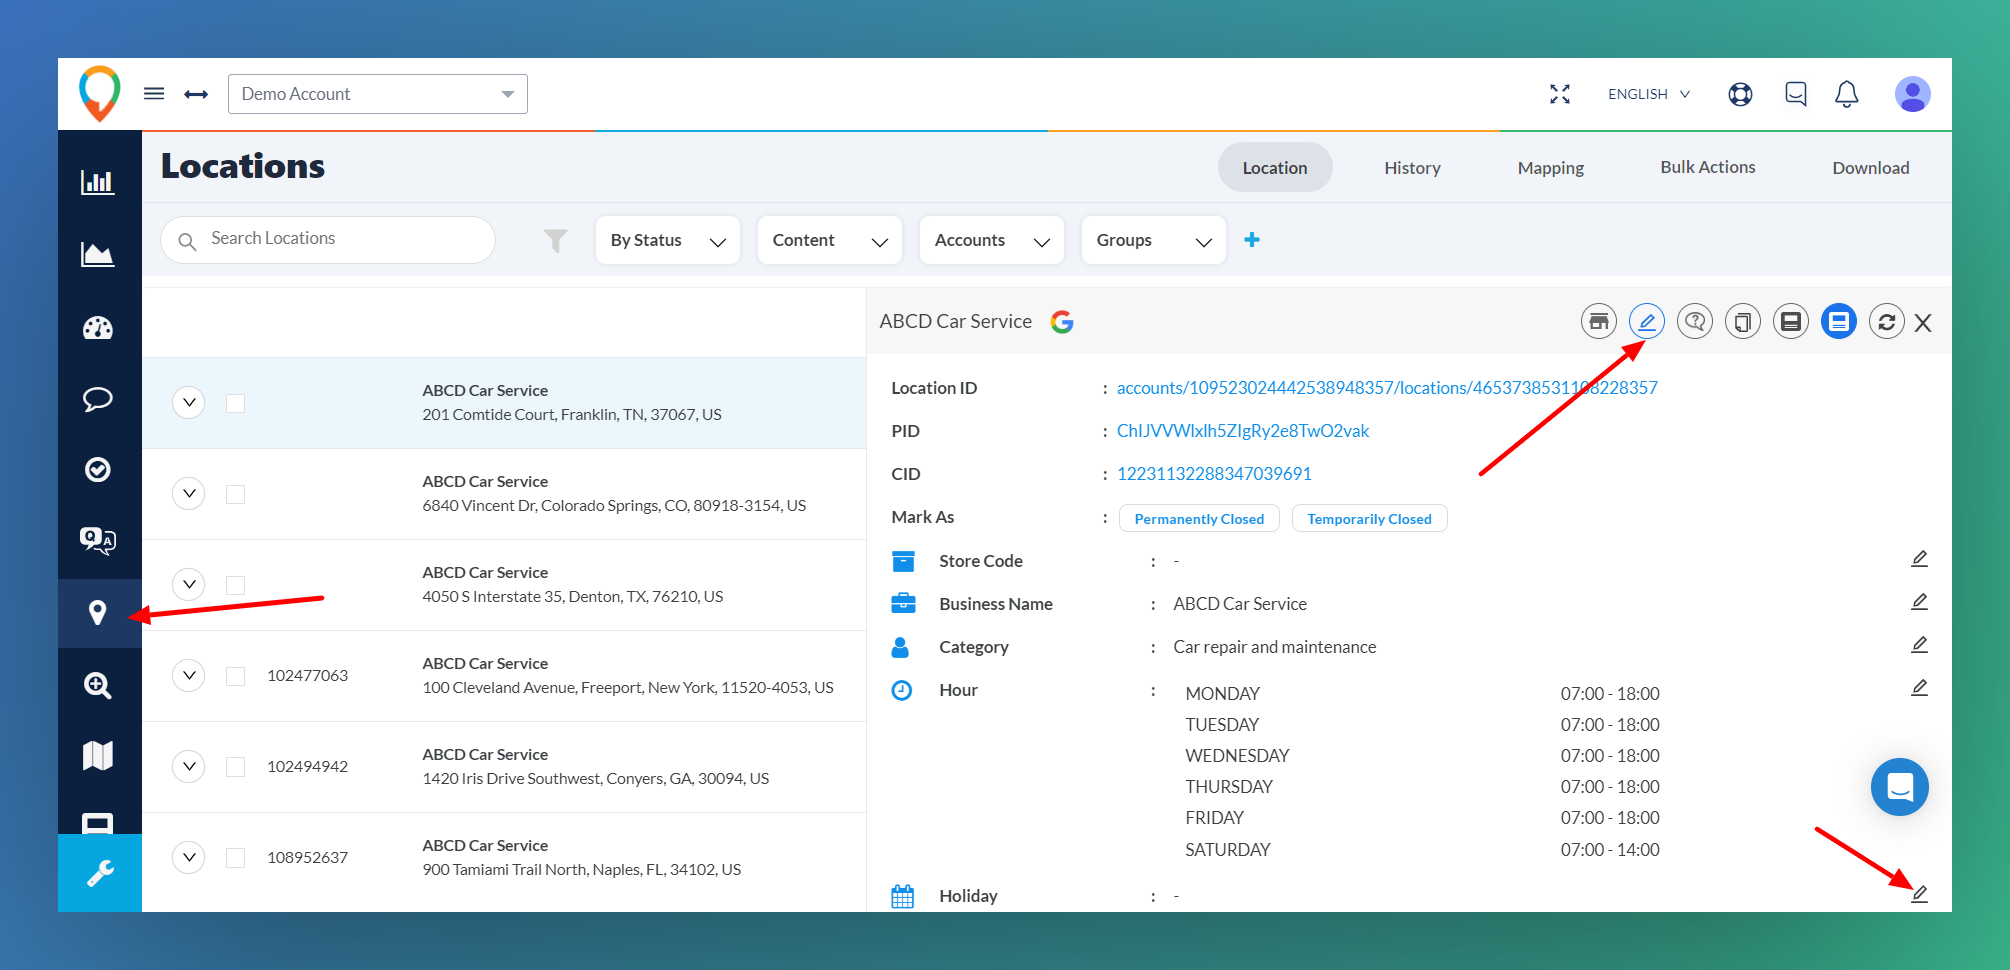This screenshot has width=2010, height=970.
Task: Expand the 4050 S Interstate 35 row chevron
Action: click(189, 584)
